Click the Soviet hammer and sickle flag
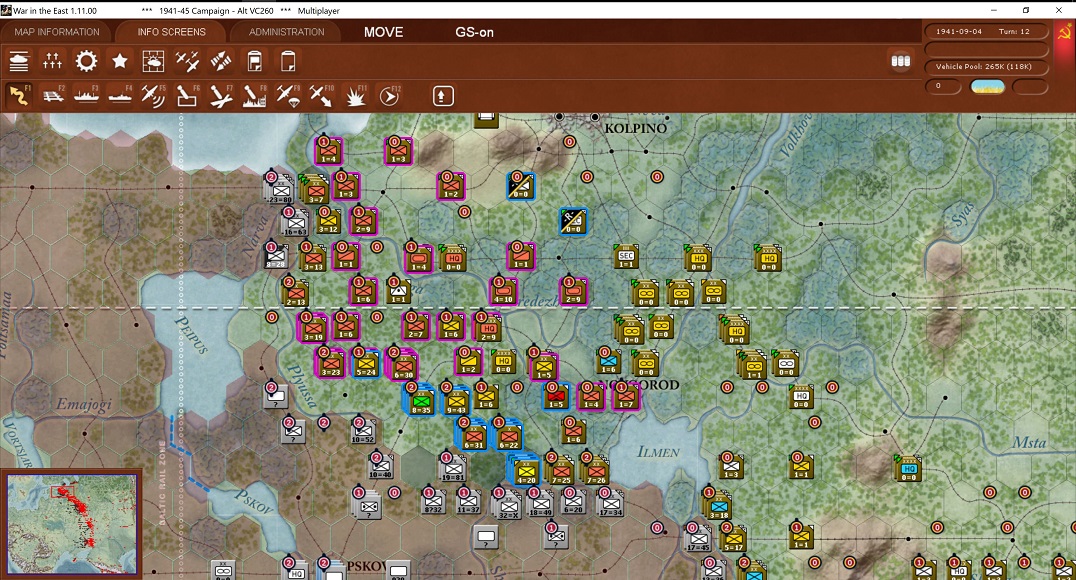Screen dimensions: 1076x580 [1064, 32]
